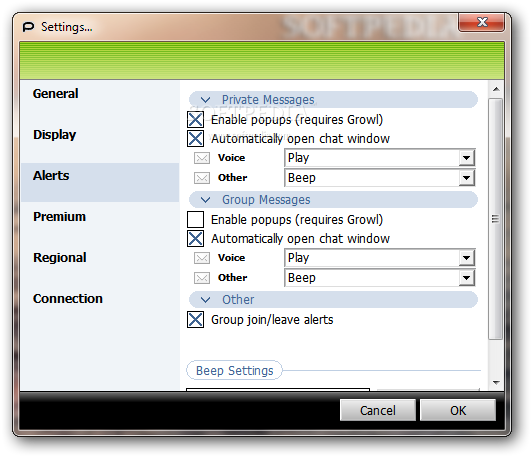Close the Settings window

(481, 22)
